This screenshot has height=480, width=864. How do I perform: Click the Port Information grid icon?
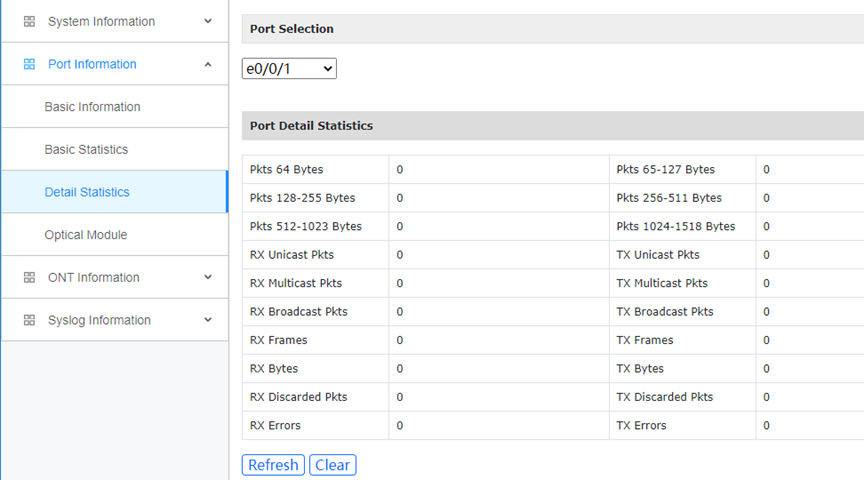pos(29,64)
